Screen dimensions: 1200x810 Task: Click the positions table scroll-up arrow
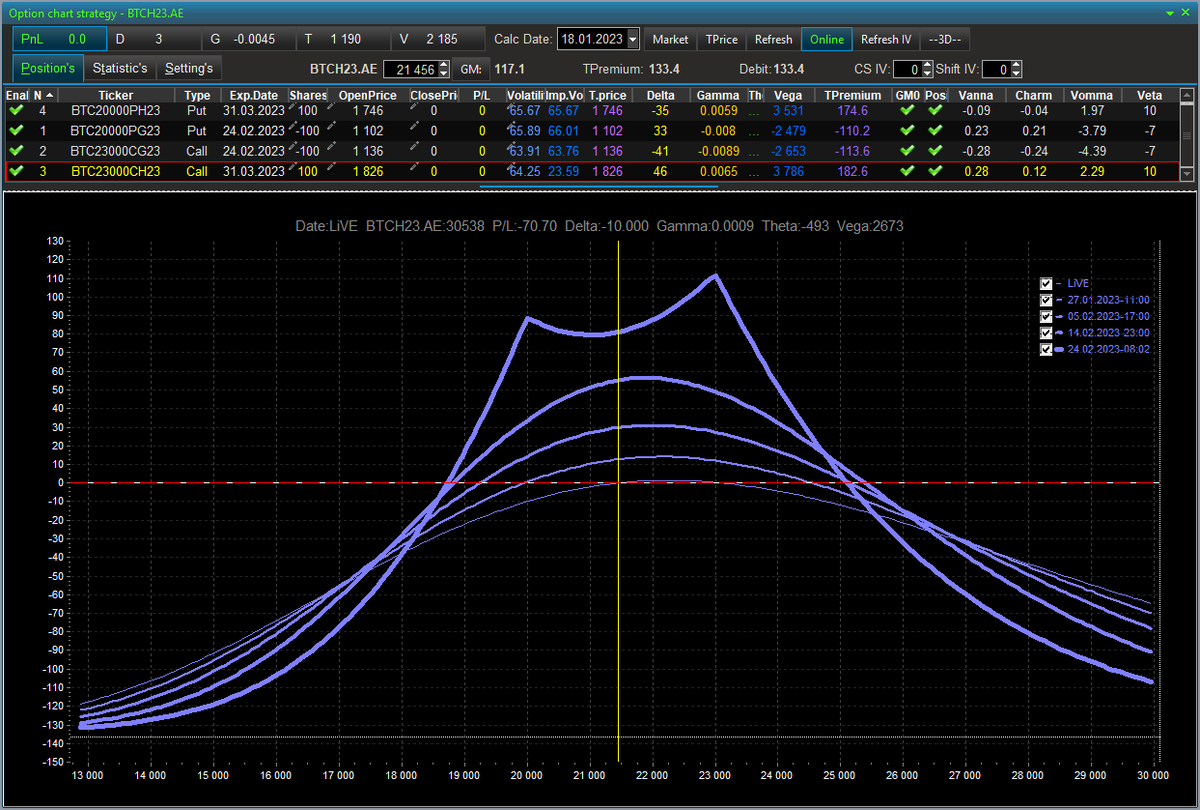pyautogui.click(x=1187, y=95)
